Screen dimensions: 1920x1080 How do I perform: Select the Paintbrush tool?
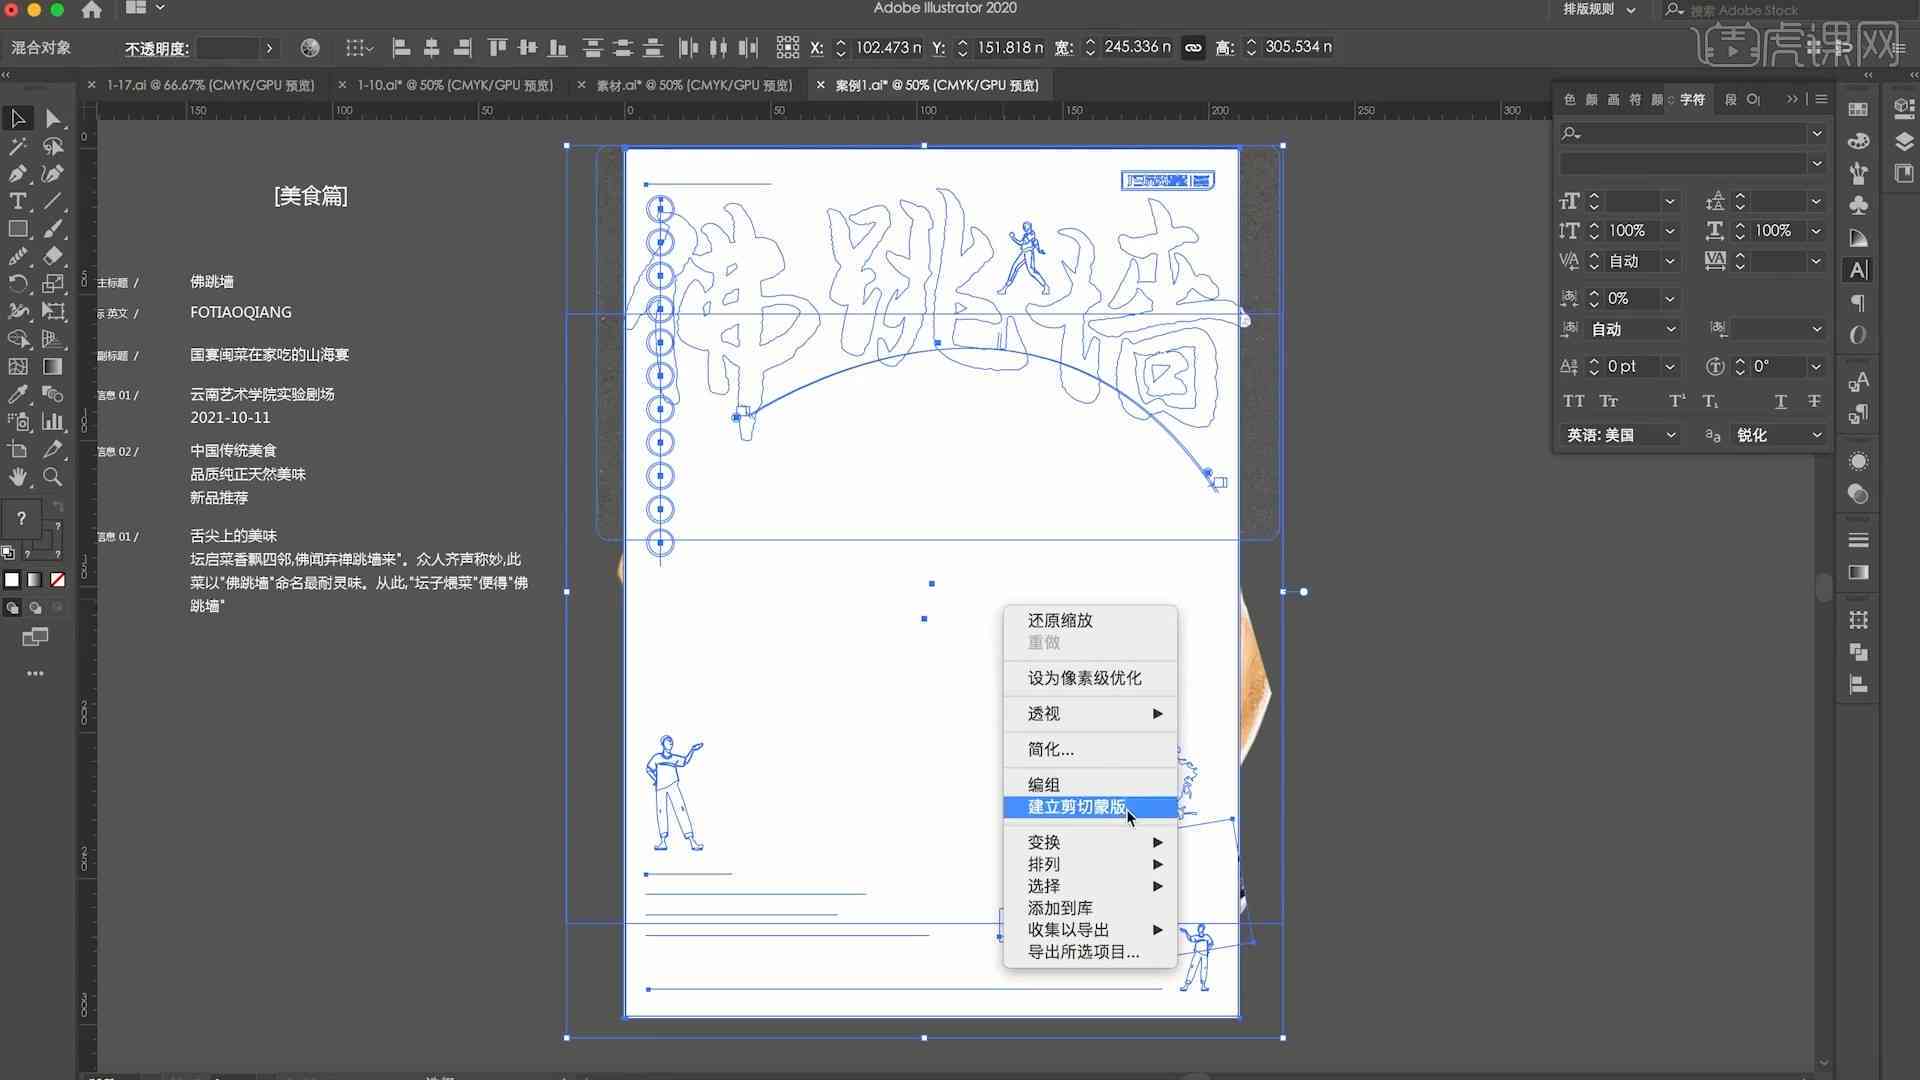53,229
